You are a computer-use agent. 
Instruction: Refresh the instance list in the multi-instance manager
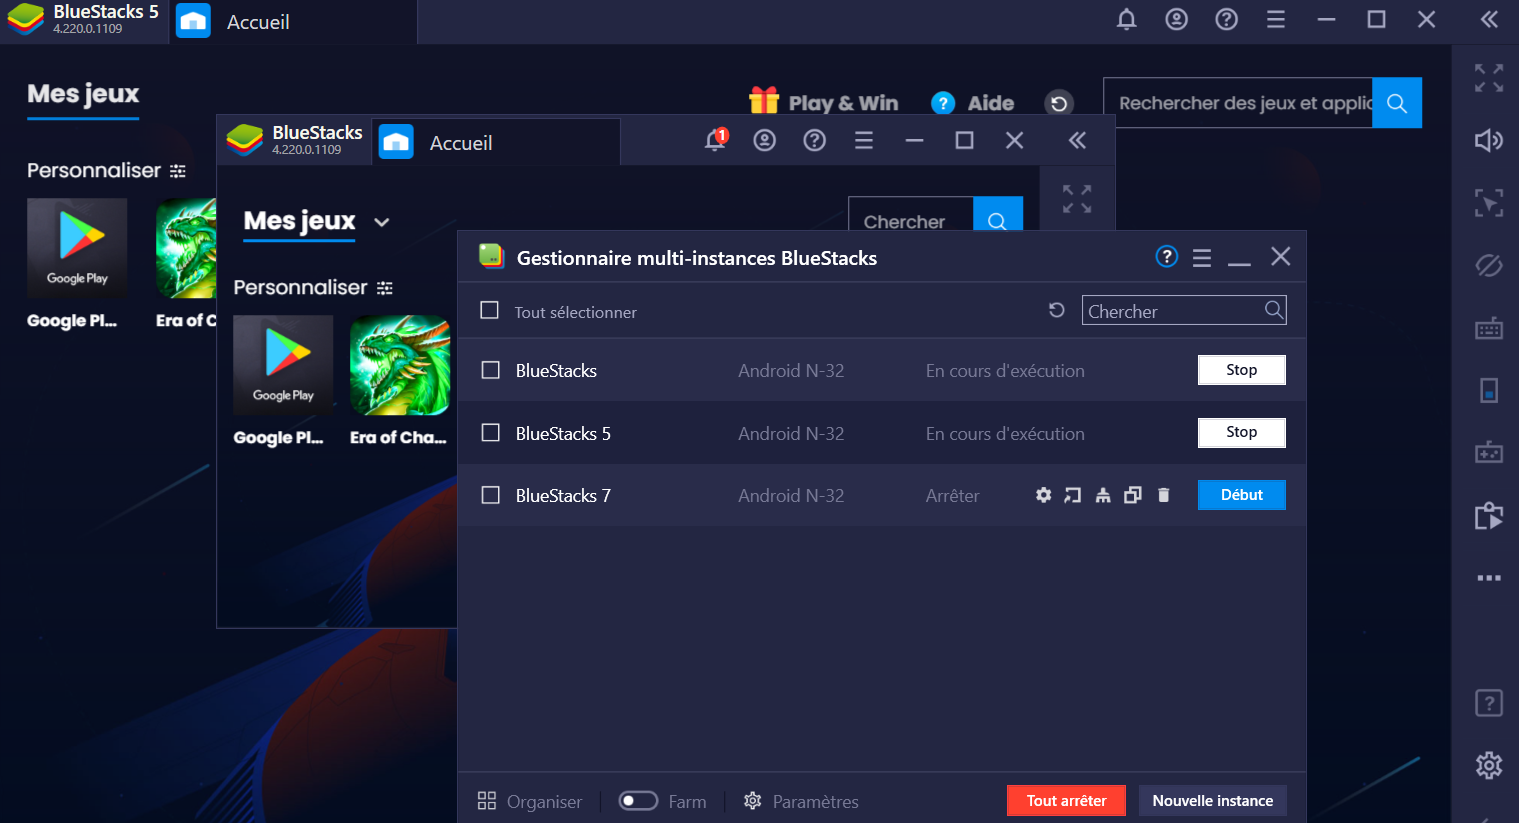point(1056,310)
